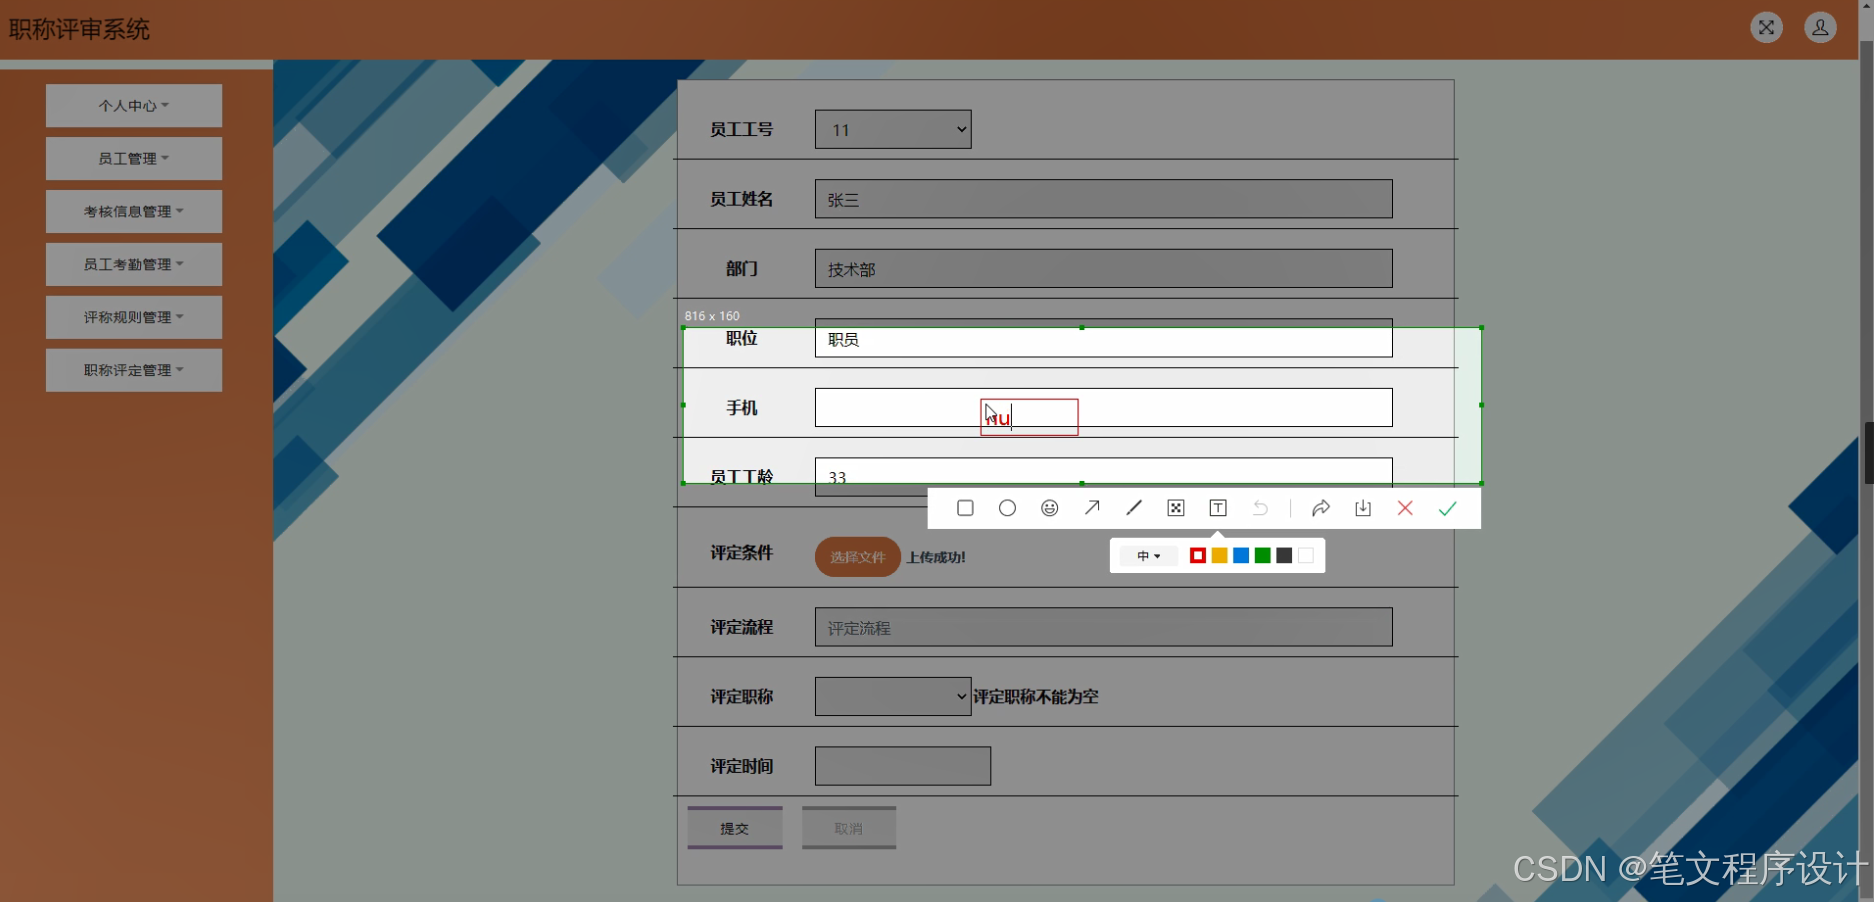Expand the 职称评定管理 menu
The image size is (1874, 902).
(134, 370)
